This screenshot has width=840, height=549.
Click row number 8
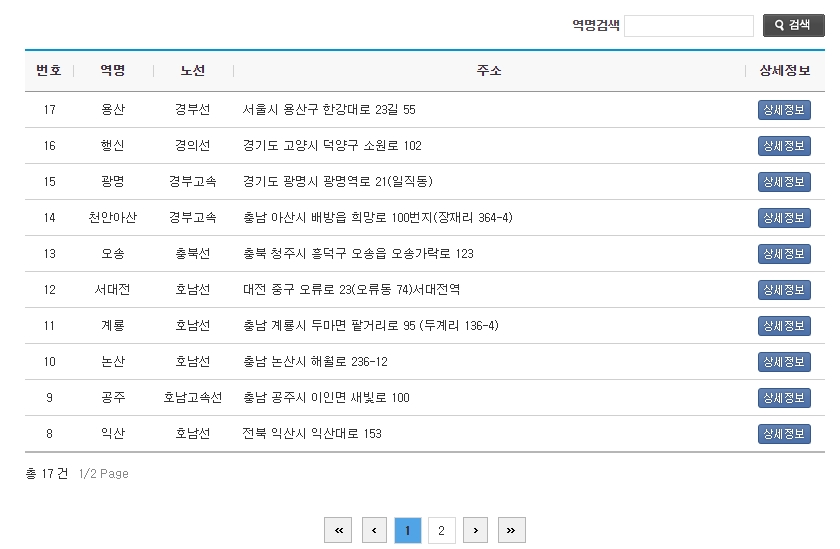pyautogui.click(x=49, y=433)
